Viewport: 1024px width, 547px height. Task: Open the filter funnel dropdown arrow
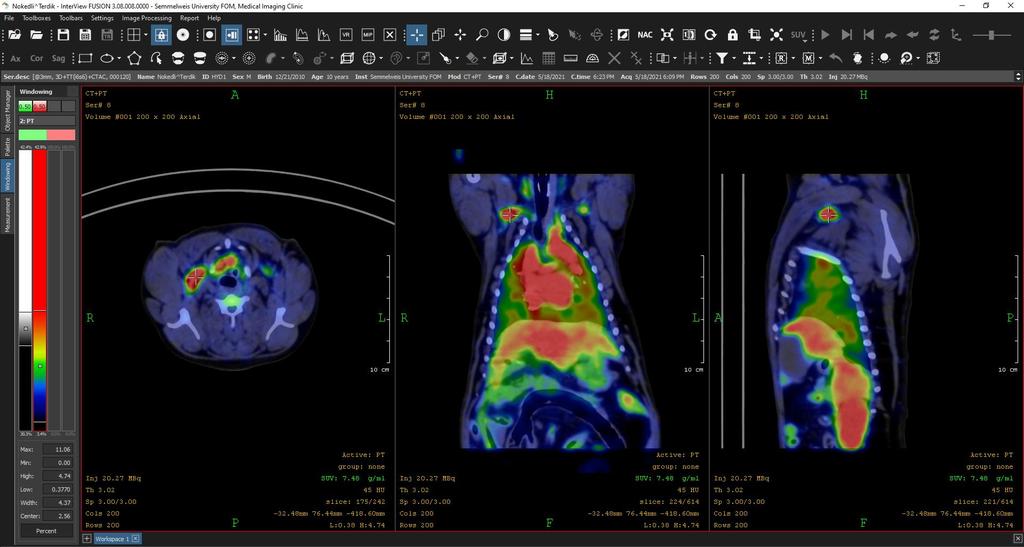click(x=733, y=58)
